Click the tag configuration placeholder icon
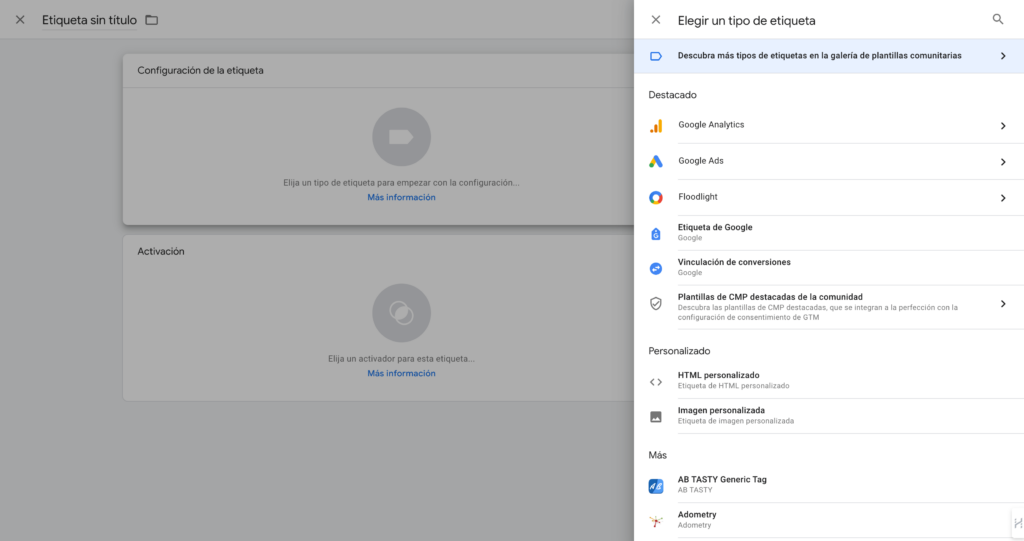Image resolution: width=1024 pixels, height=541 pixels. [x=401, y=137]
